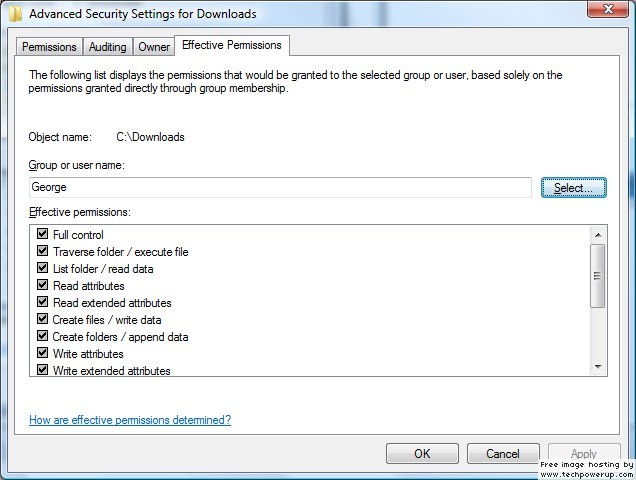Select the Effective Permissions tab
Viewport: 636px width, 480px height.
coord(232,45)
